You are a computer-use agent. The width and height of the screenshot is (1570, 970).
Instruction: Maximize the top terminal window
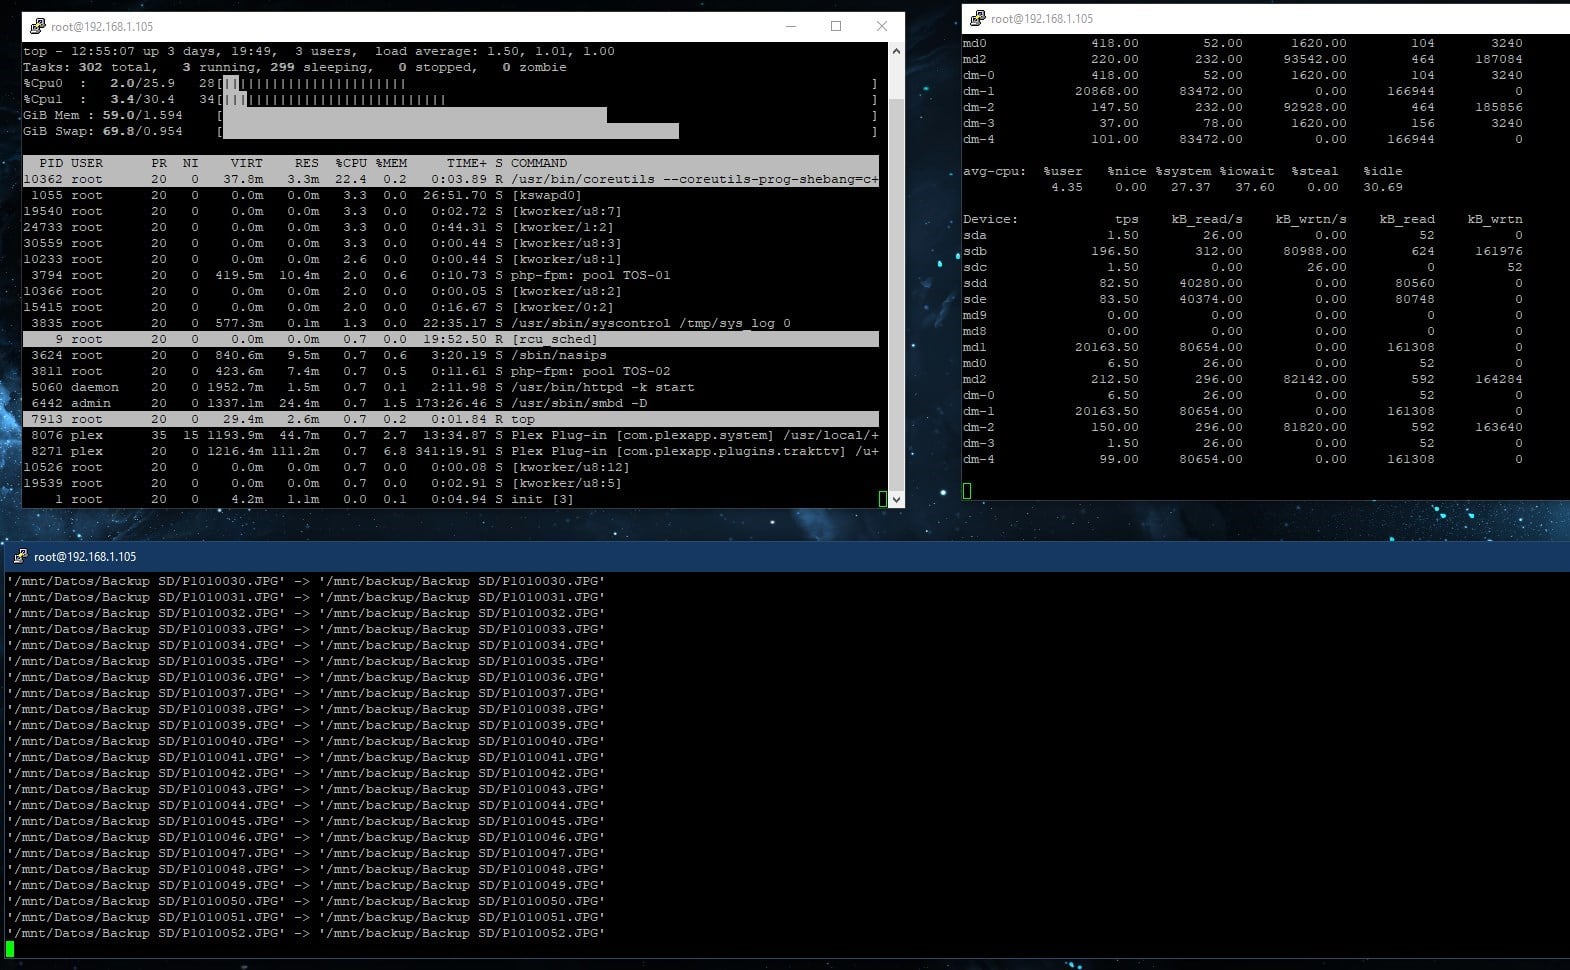(x=836, y=27)
